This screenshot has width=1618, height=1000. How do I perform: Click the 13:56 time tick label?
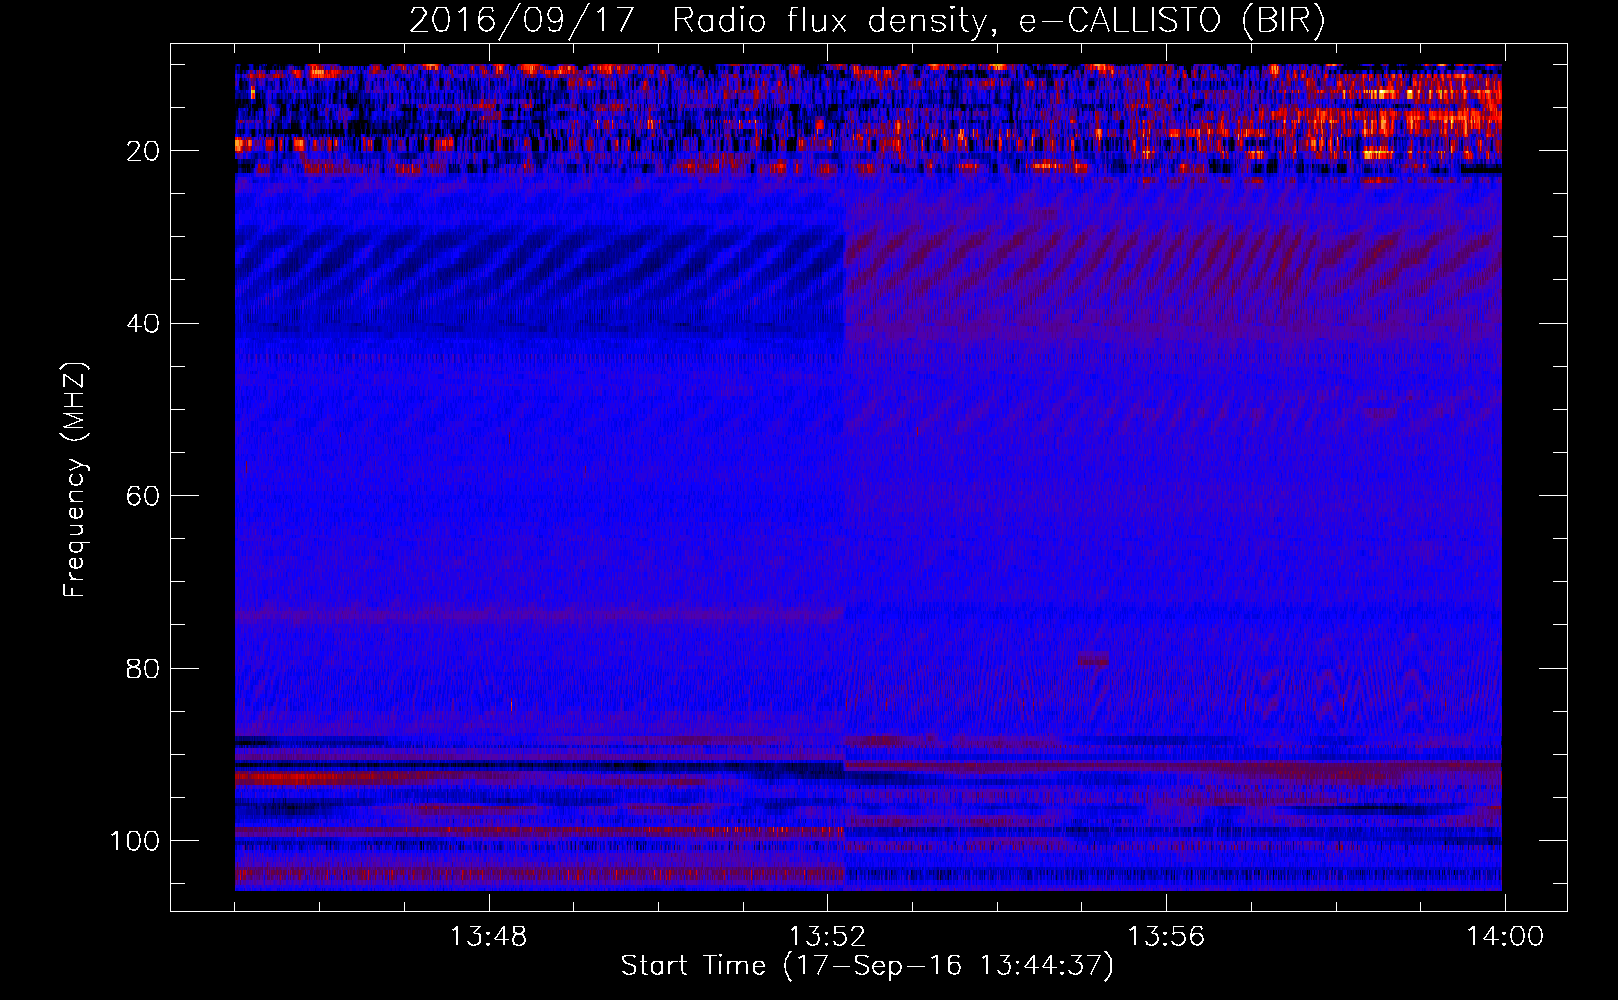pos(1166,937)
